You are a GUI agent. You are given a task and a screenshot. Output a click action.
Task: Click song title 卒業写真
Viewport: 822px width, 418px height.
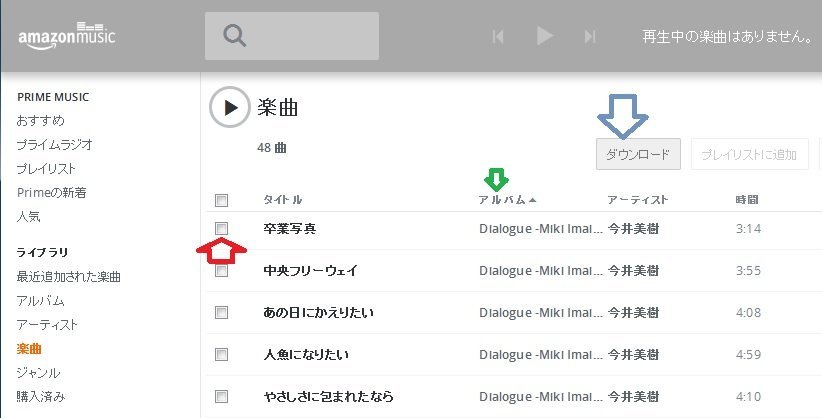click(289, 229)
